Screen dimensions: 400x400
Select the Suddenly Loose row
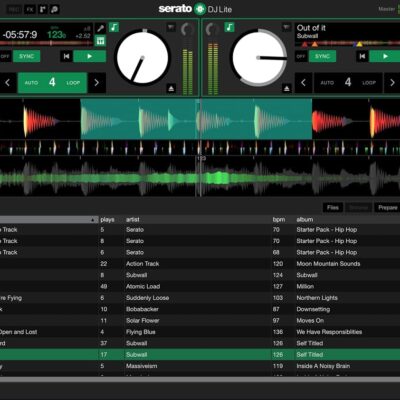200,298
